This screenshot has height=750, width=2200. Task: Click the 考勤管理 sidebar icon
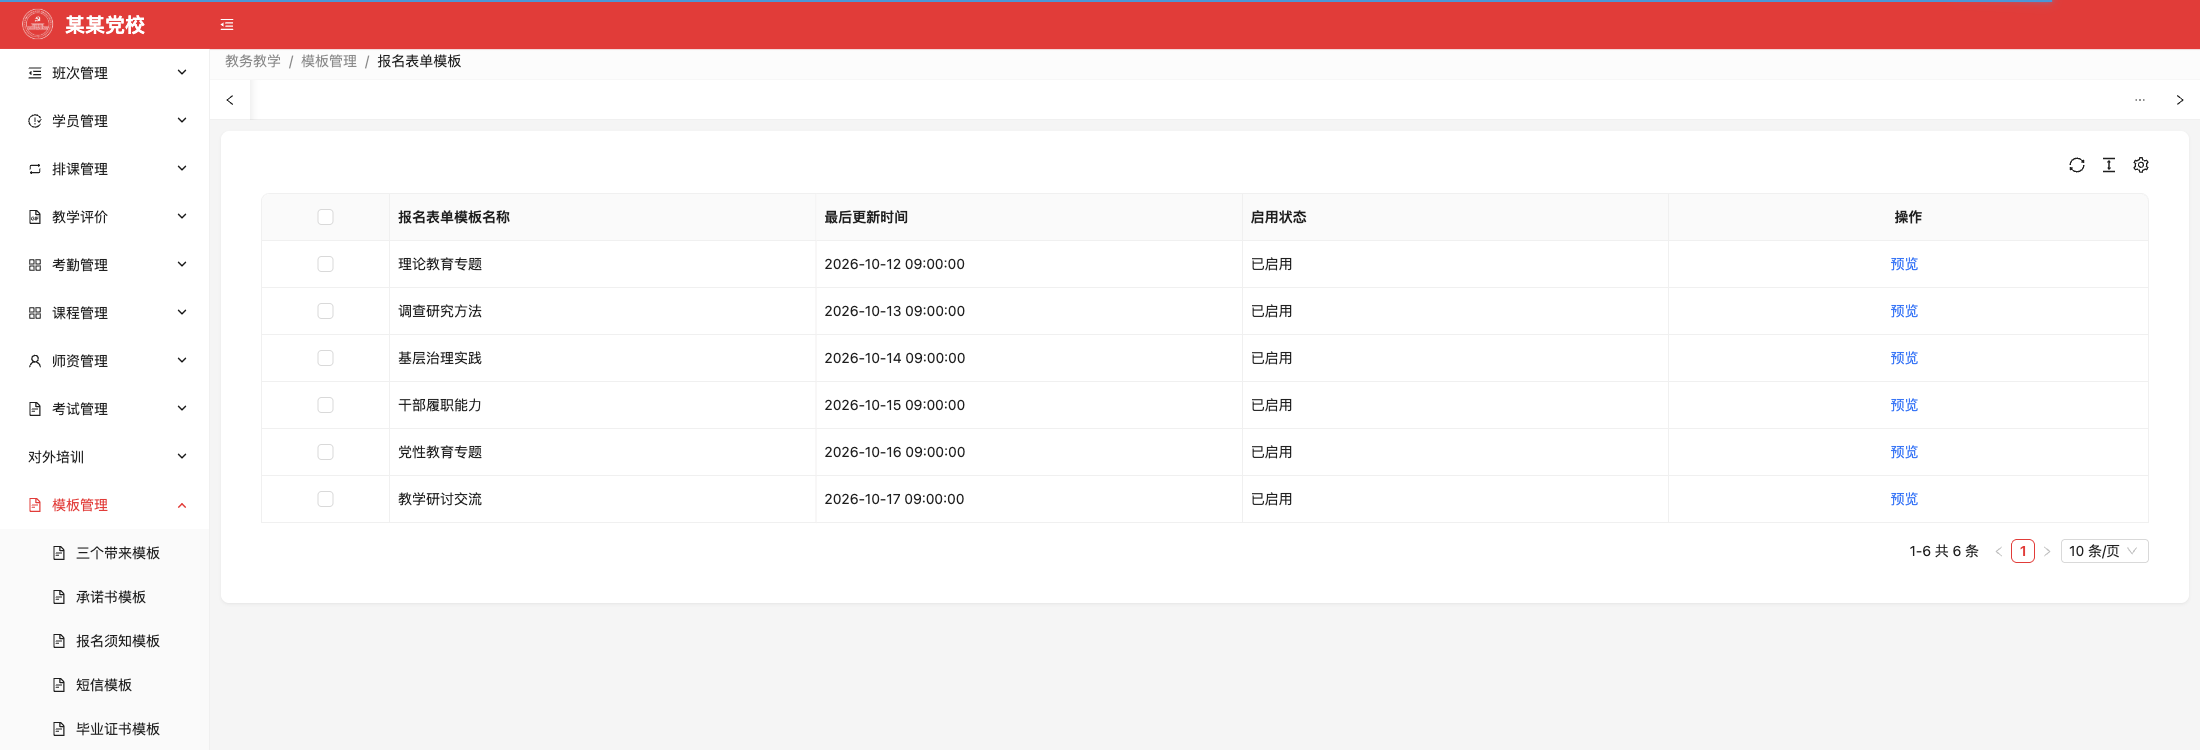pyautogui.click(x=35, y=265)
